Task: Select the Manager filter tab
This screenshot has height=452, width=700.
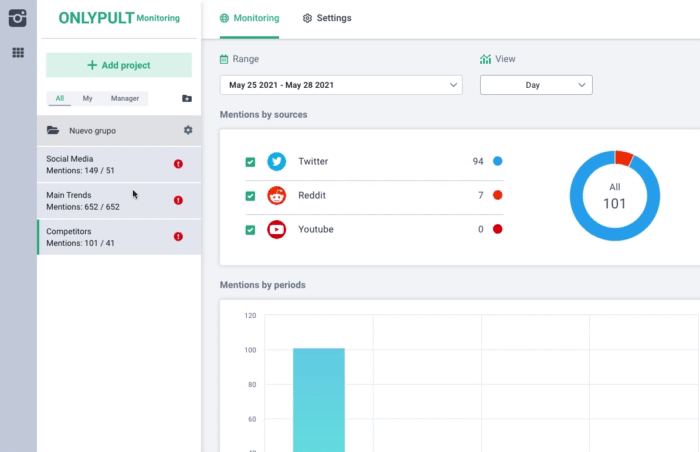Action: (x=125, y=98)
